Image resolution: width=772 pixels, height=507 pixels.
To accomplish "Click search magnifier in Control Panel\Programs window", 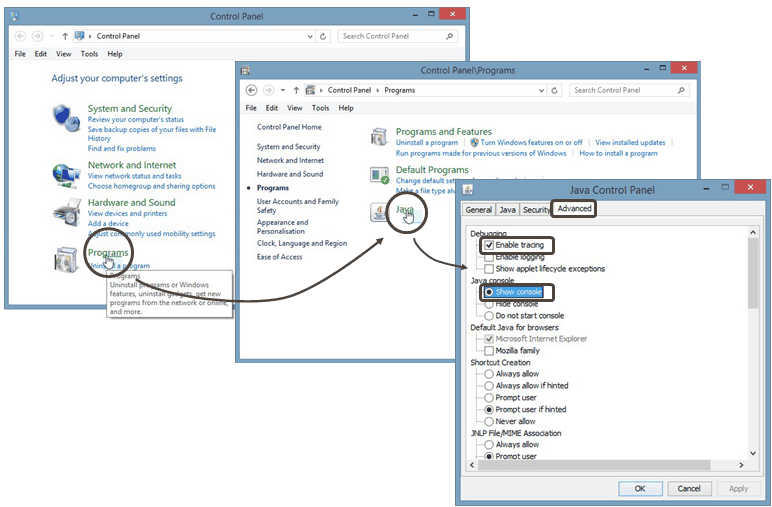I will click(681, 90).
